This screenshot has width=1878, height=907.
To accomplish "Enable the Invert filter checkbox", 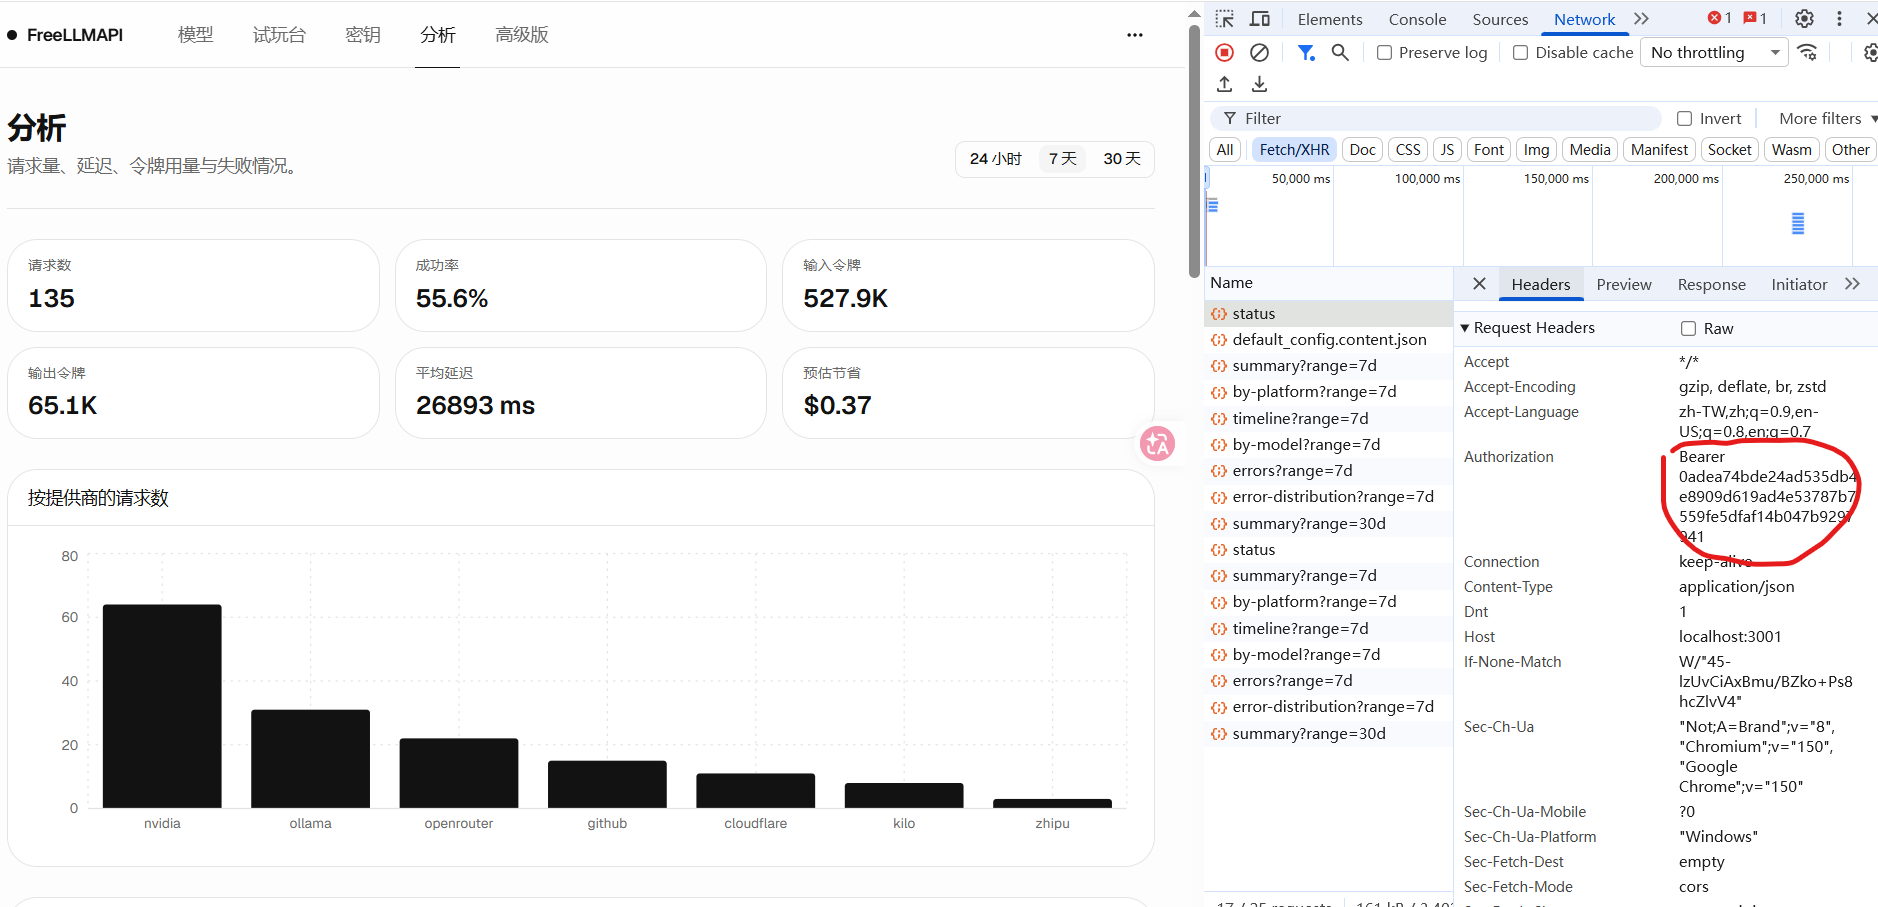I will [1685, 118].
